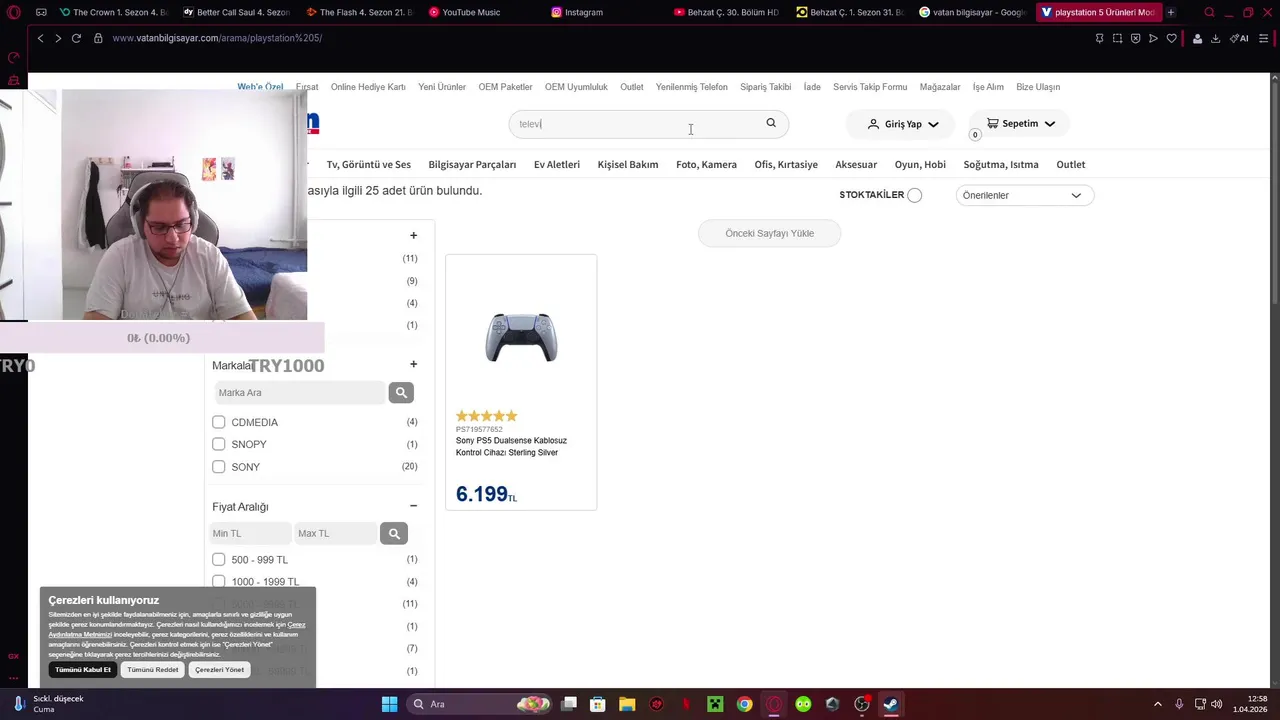The width and height of the screenshot is (1280, 720).
Task: Open Steam from taskbar
Action: click(x=890, y=704)
